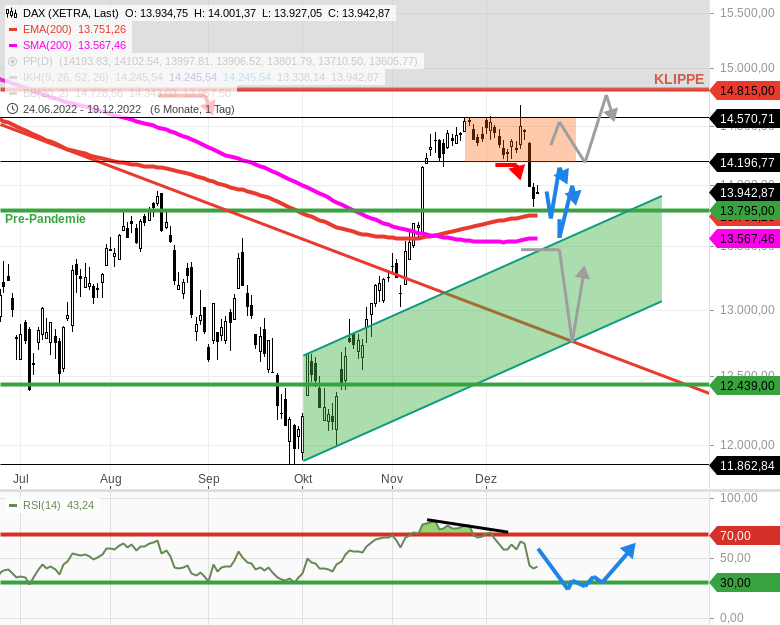Click the (6 Monate, 1 Tag) interval text
Screen dimensions: 780x625
tap(192, 109)
